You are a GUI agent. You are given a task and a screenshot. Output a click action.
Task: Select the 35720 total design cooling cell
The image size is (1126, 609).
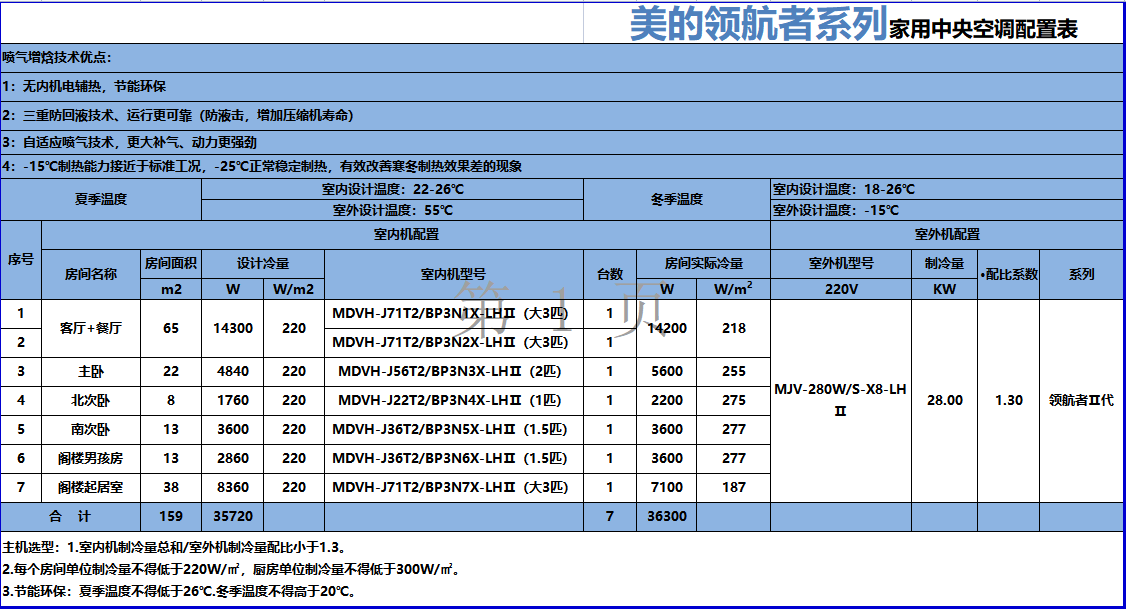pyautogui.click(x=232, y=517)
